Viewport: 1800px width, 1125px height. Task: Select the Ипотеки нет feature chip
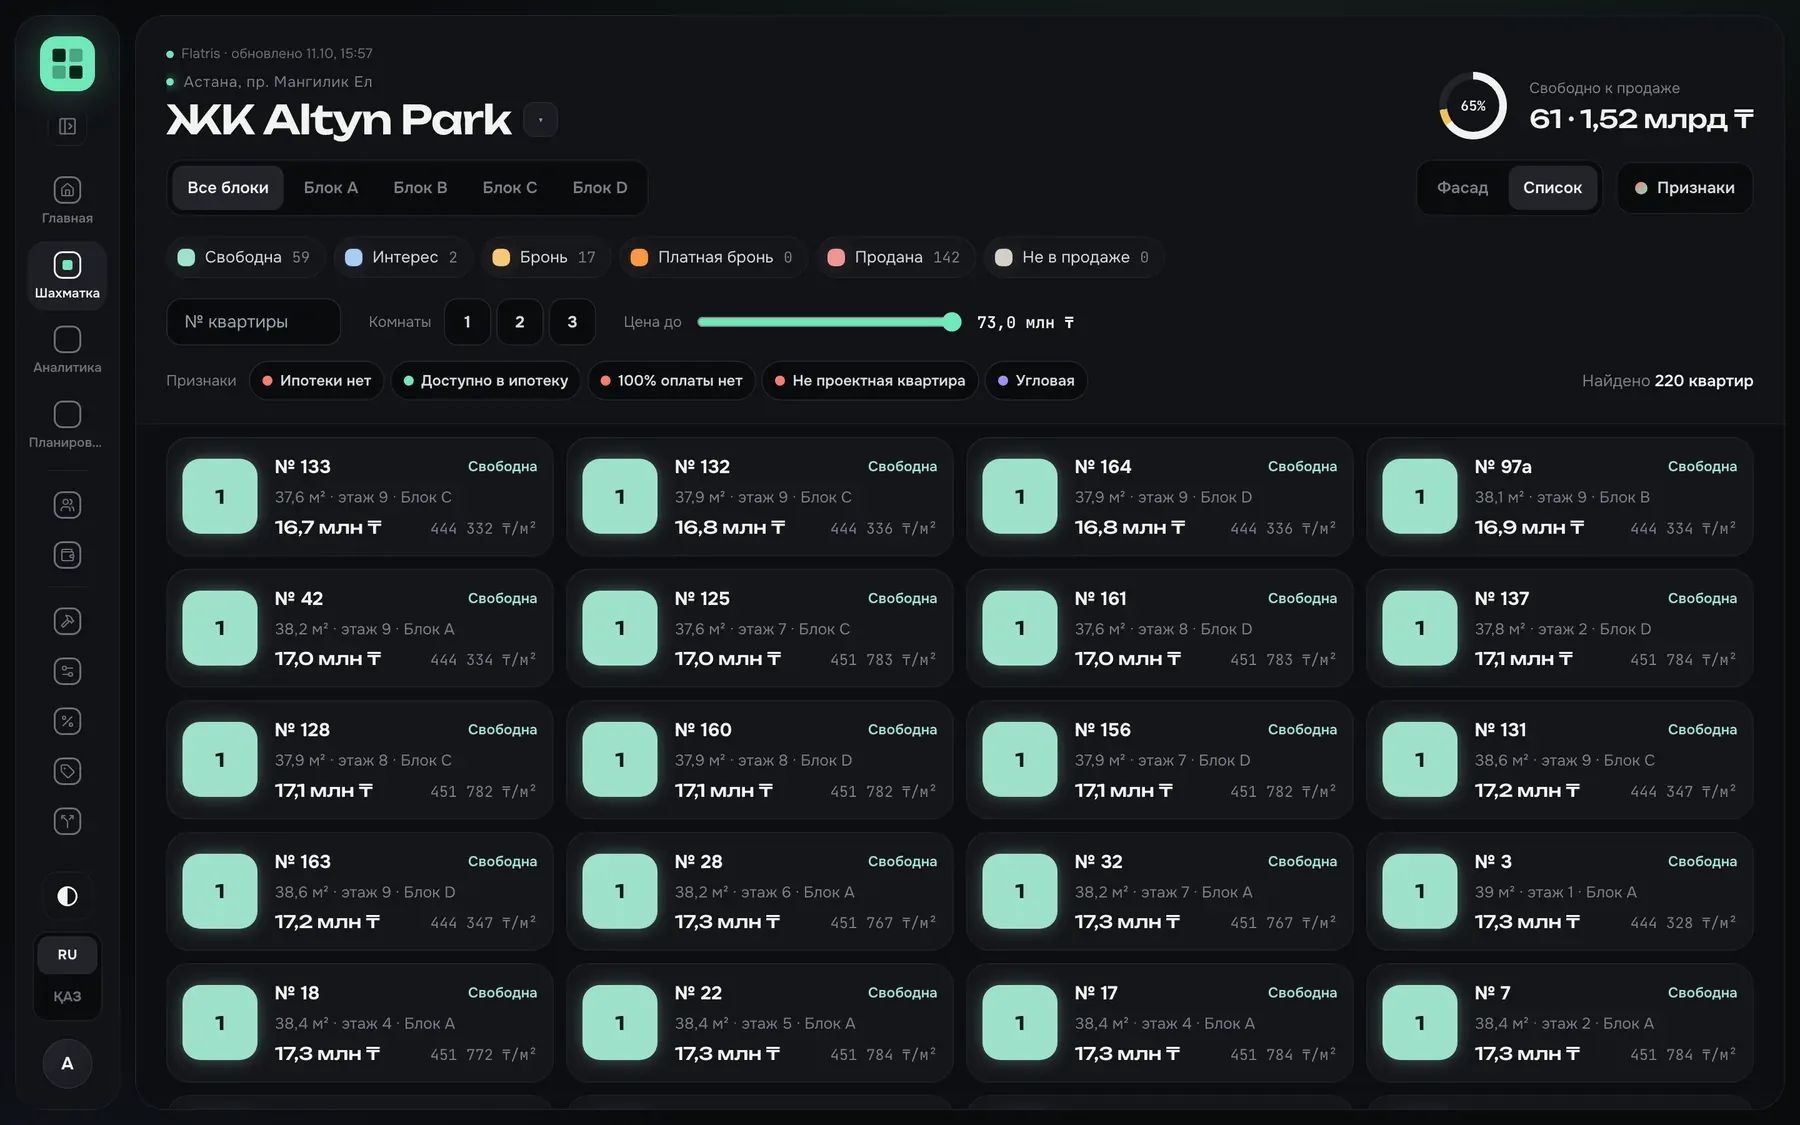(x=316, y=381)
